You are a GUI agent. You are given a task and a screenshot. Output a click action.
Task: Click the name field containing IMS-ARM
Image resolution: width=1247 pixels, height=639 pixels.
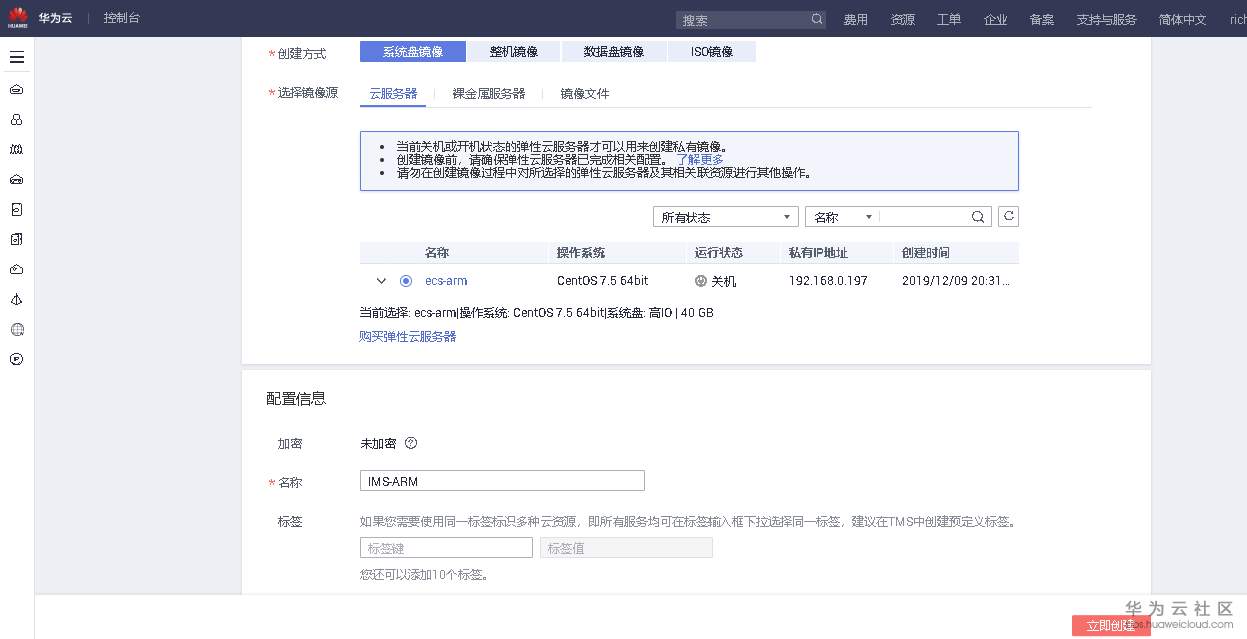click(x=501, y=480)
